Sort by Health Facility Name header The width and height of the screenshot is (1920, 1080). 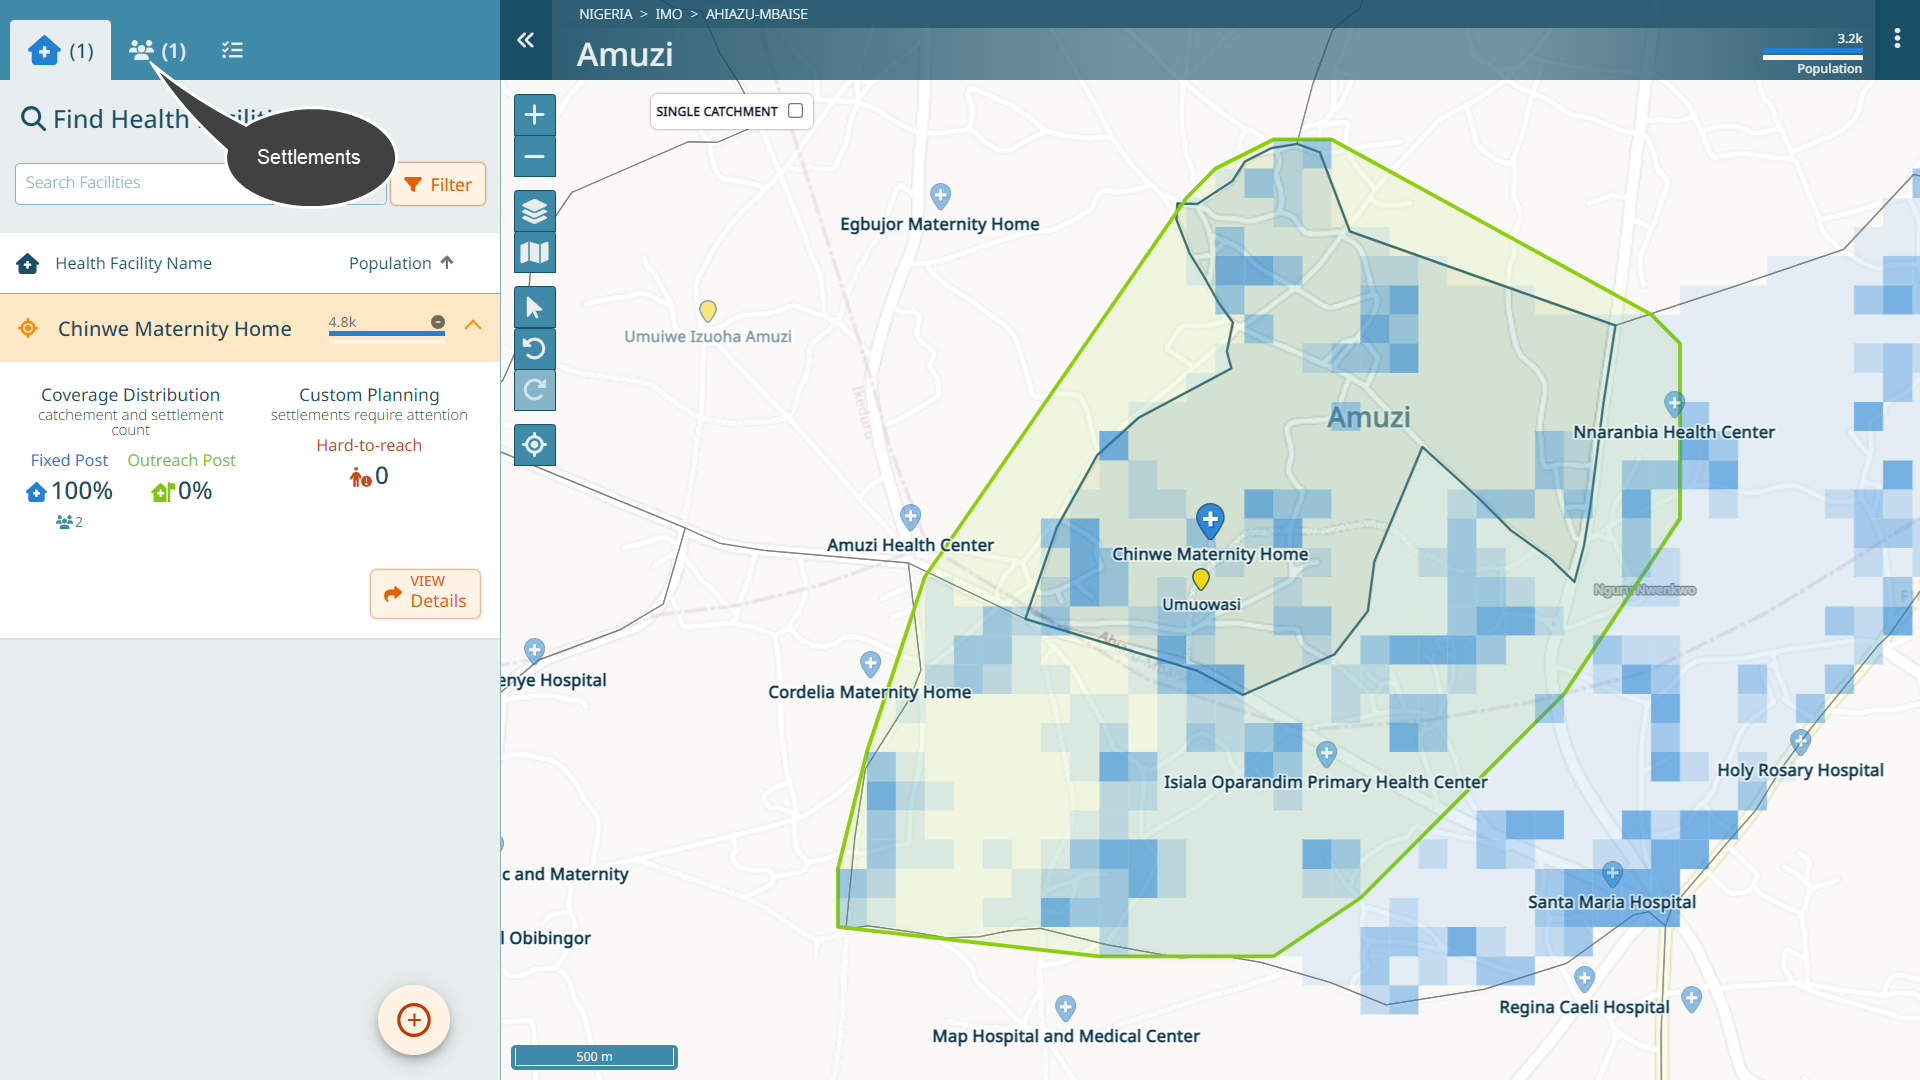(133, 263)
